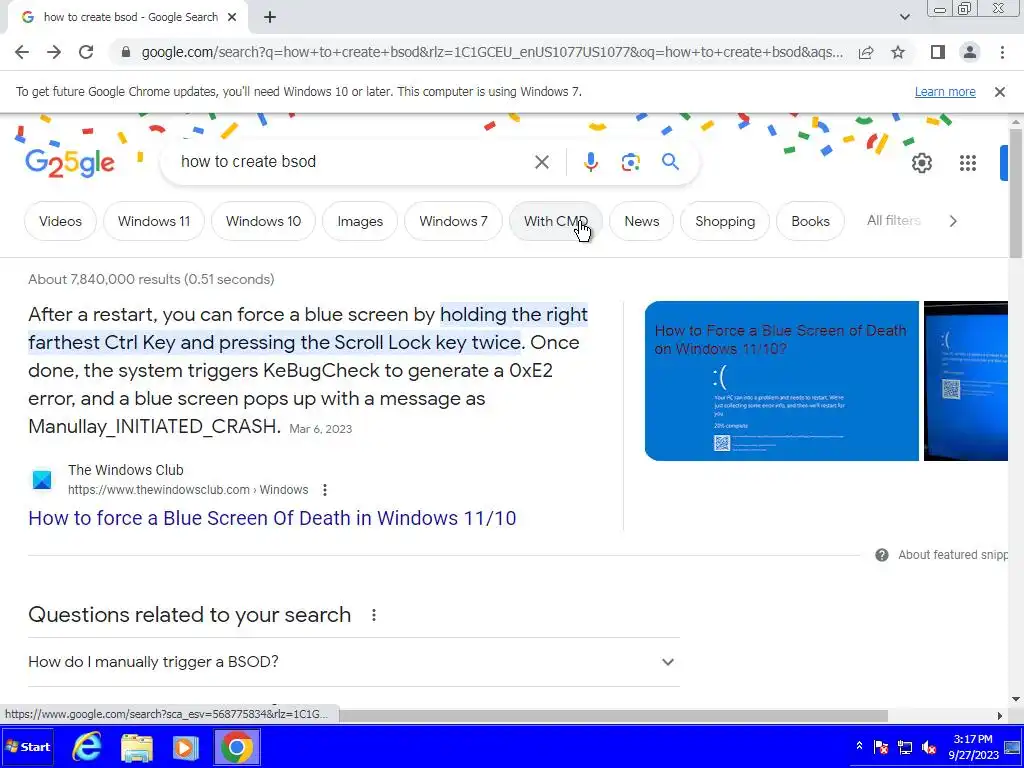
Task: Dismiss the Chrome update notice
Action: pos(999,92)
